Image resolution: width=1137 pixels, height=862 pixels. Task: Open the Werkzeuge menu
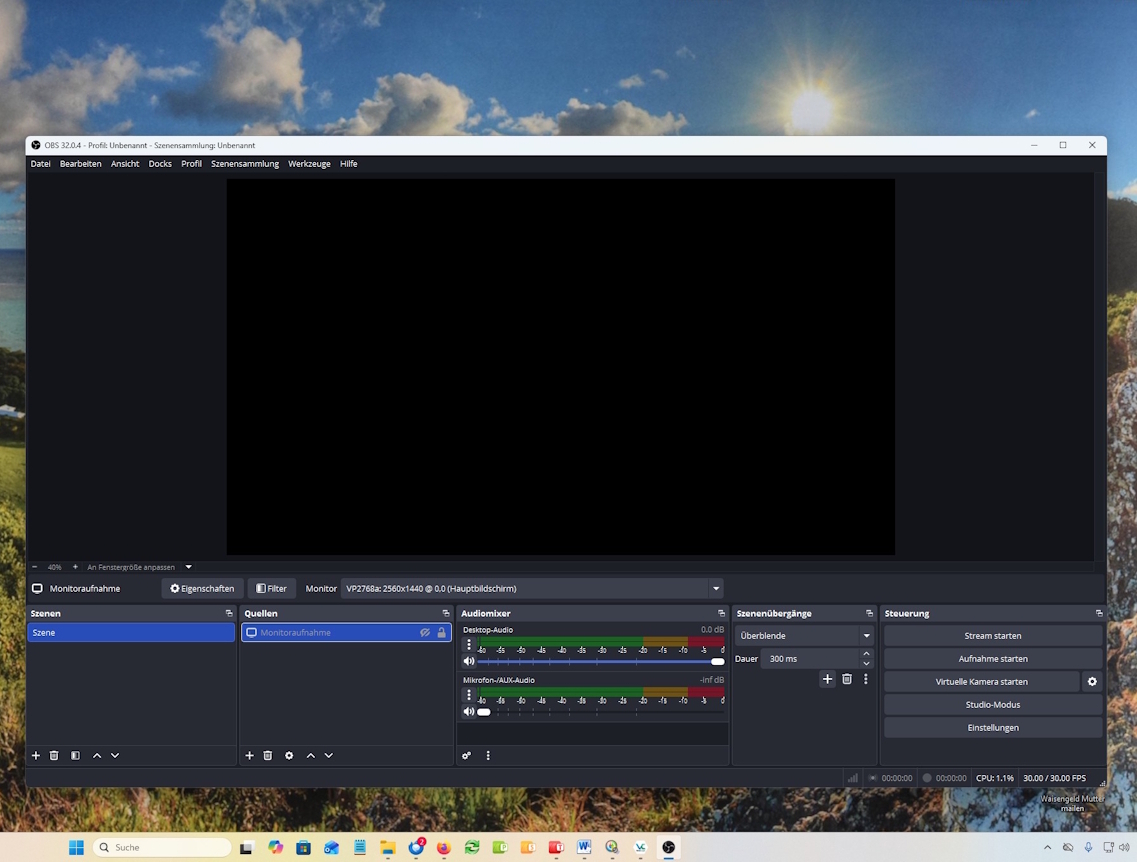pyautogui.click(x=310, y=164)
